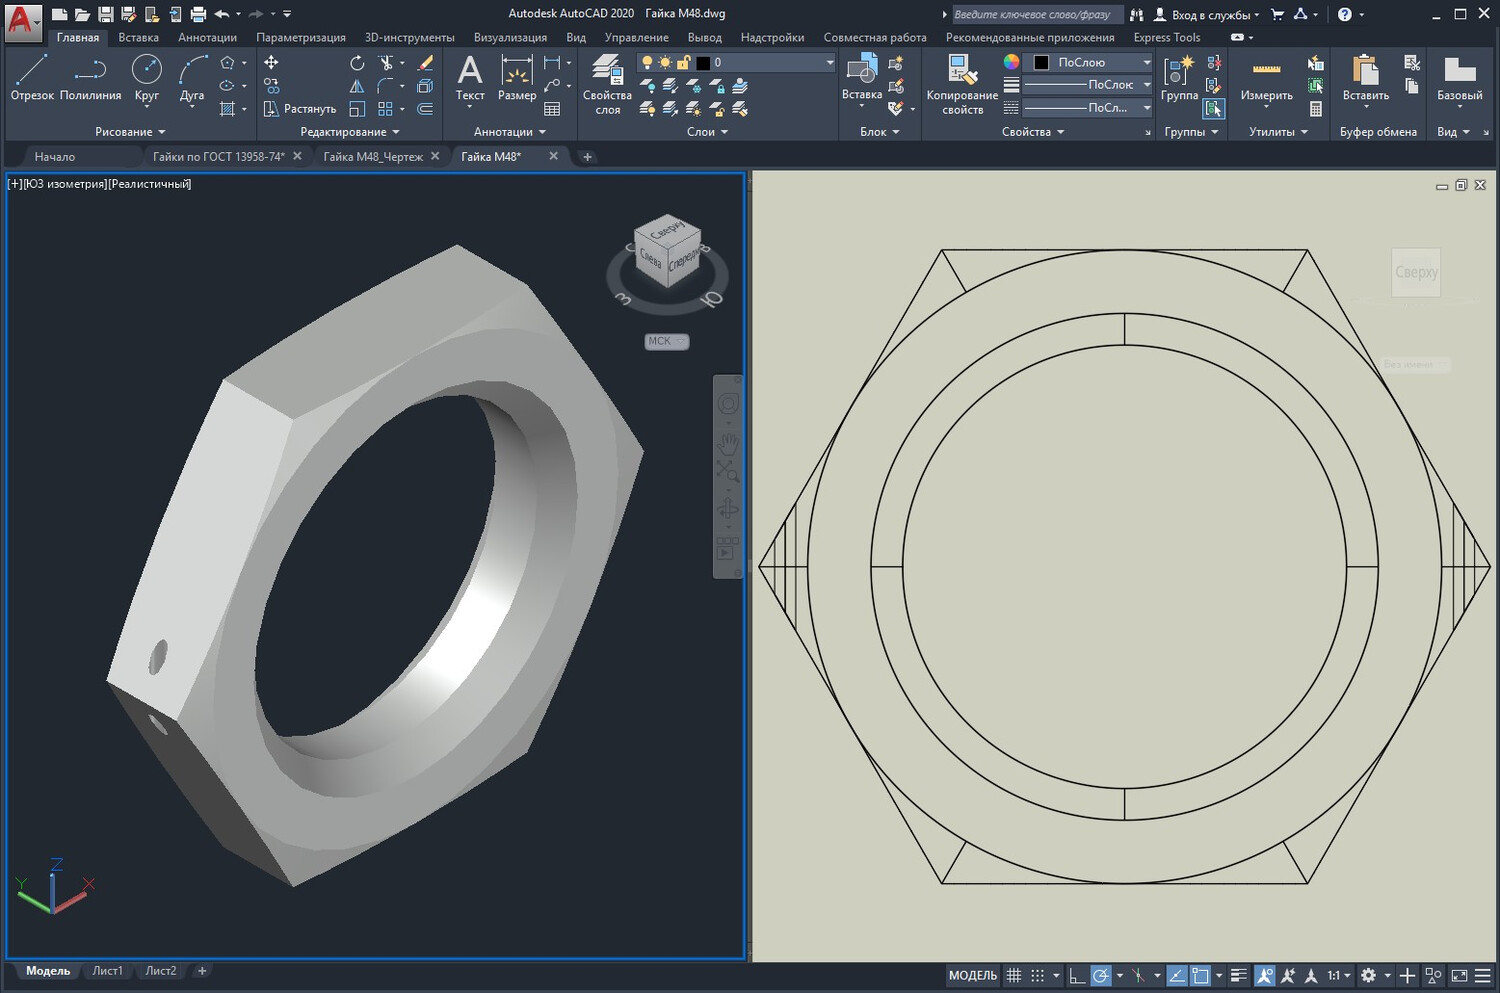The height and width of the screenshot is (993, 1500).
Task: Click the Группа group icon
Action: click(1179, 78)
